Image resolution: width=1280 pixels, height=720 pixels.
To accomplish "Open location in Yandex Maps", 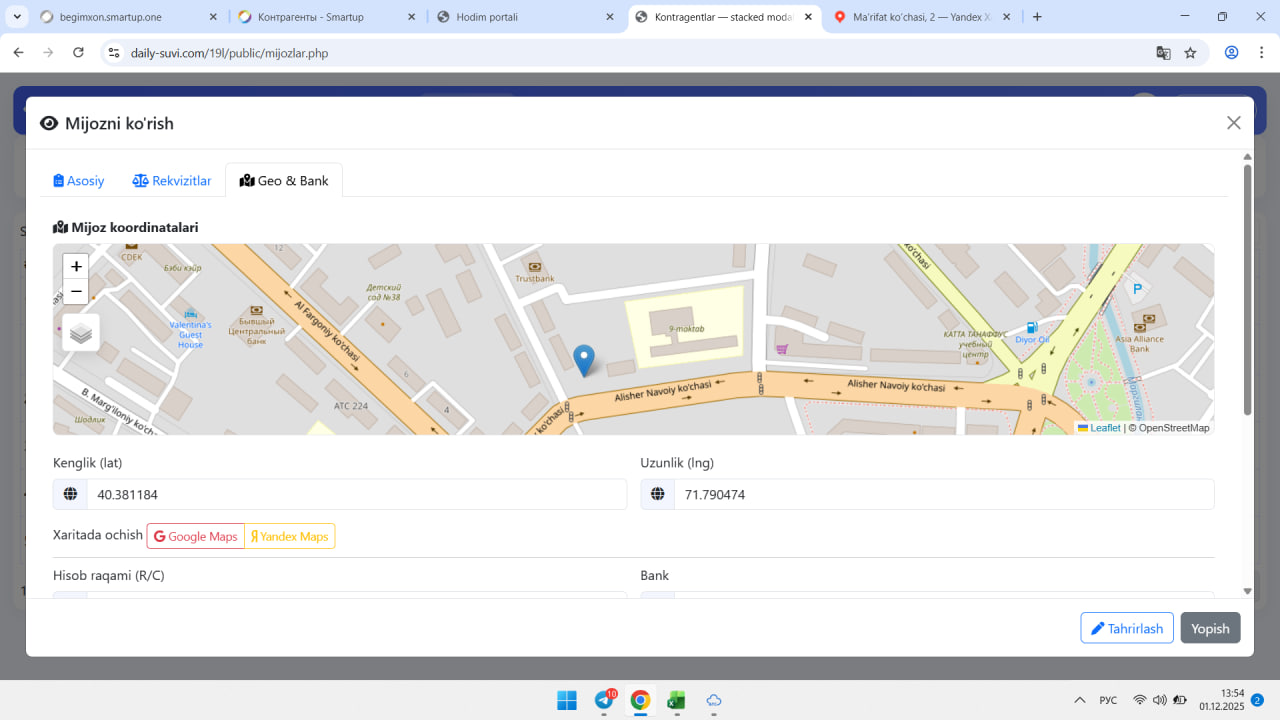I will (x=290, y=536).
